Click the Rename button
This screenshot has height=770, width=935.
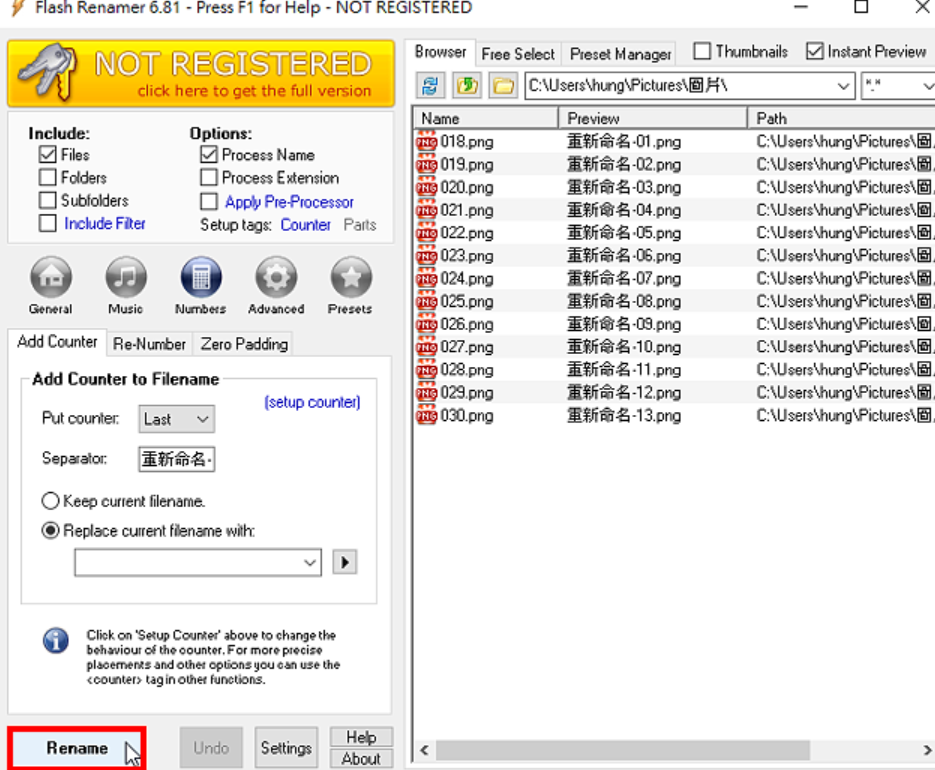[x=77, y=748]
